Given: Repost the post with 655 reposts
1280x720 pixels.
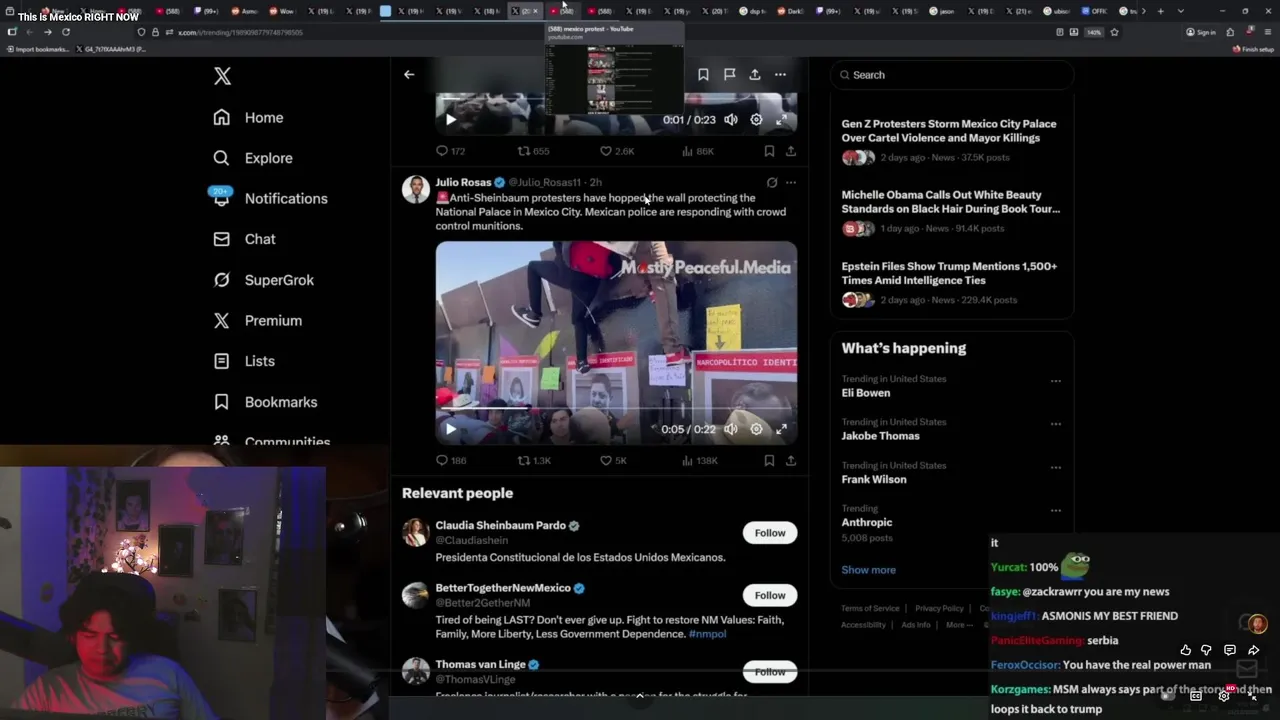Looking at the screenshot, I should coord(533,151).
